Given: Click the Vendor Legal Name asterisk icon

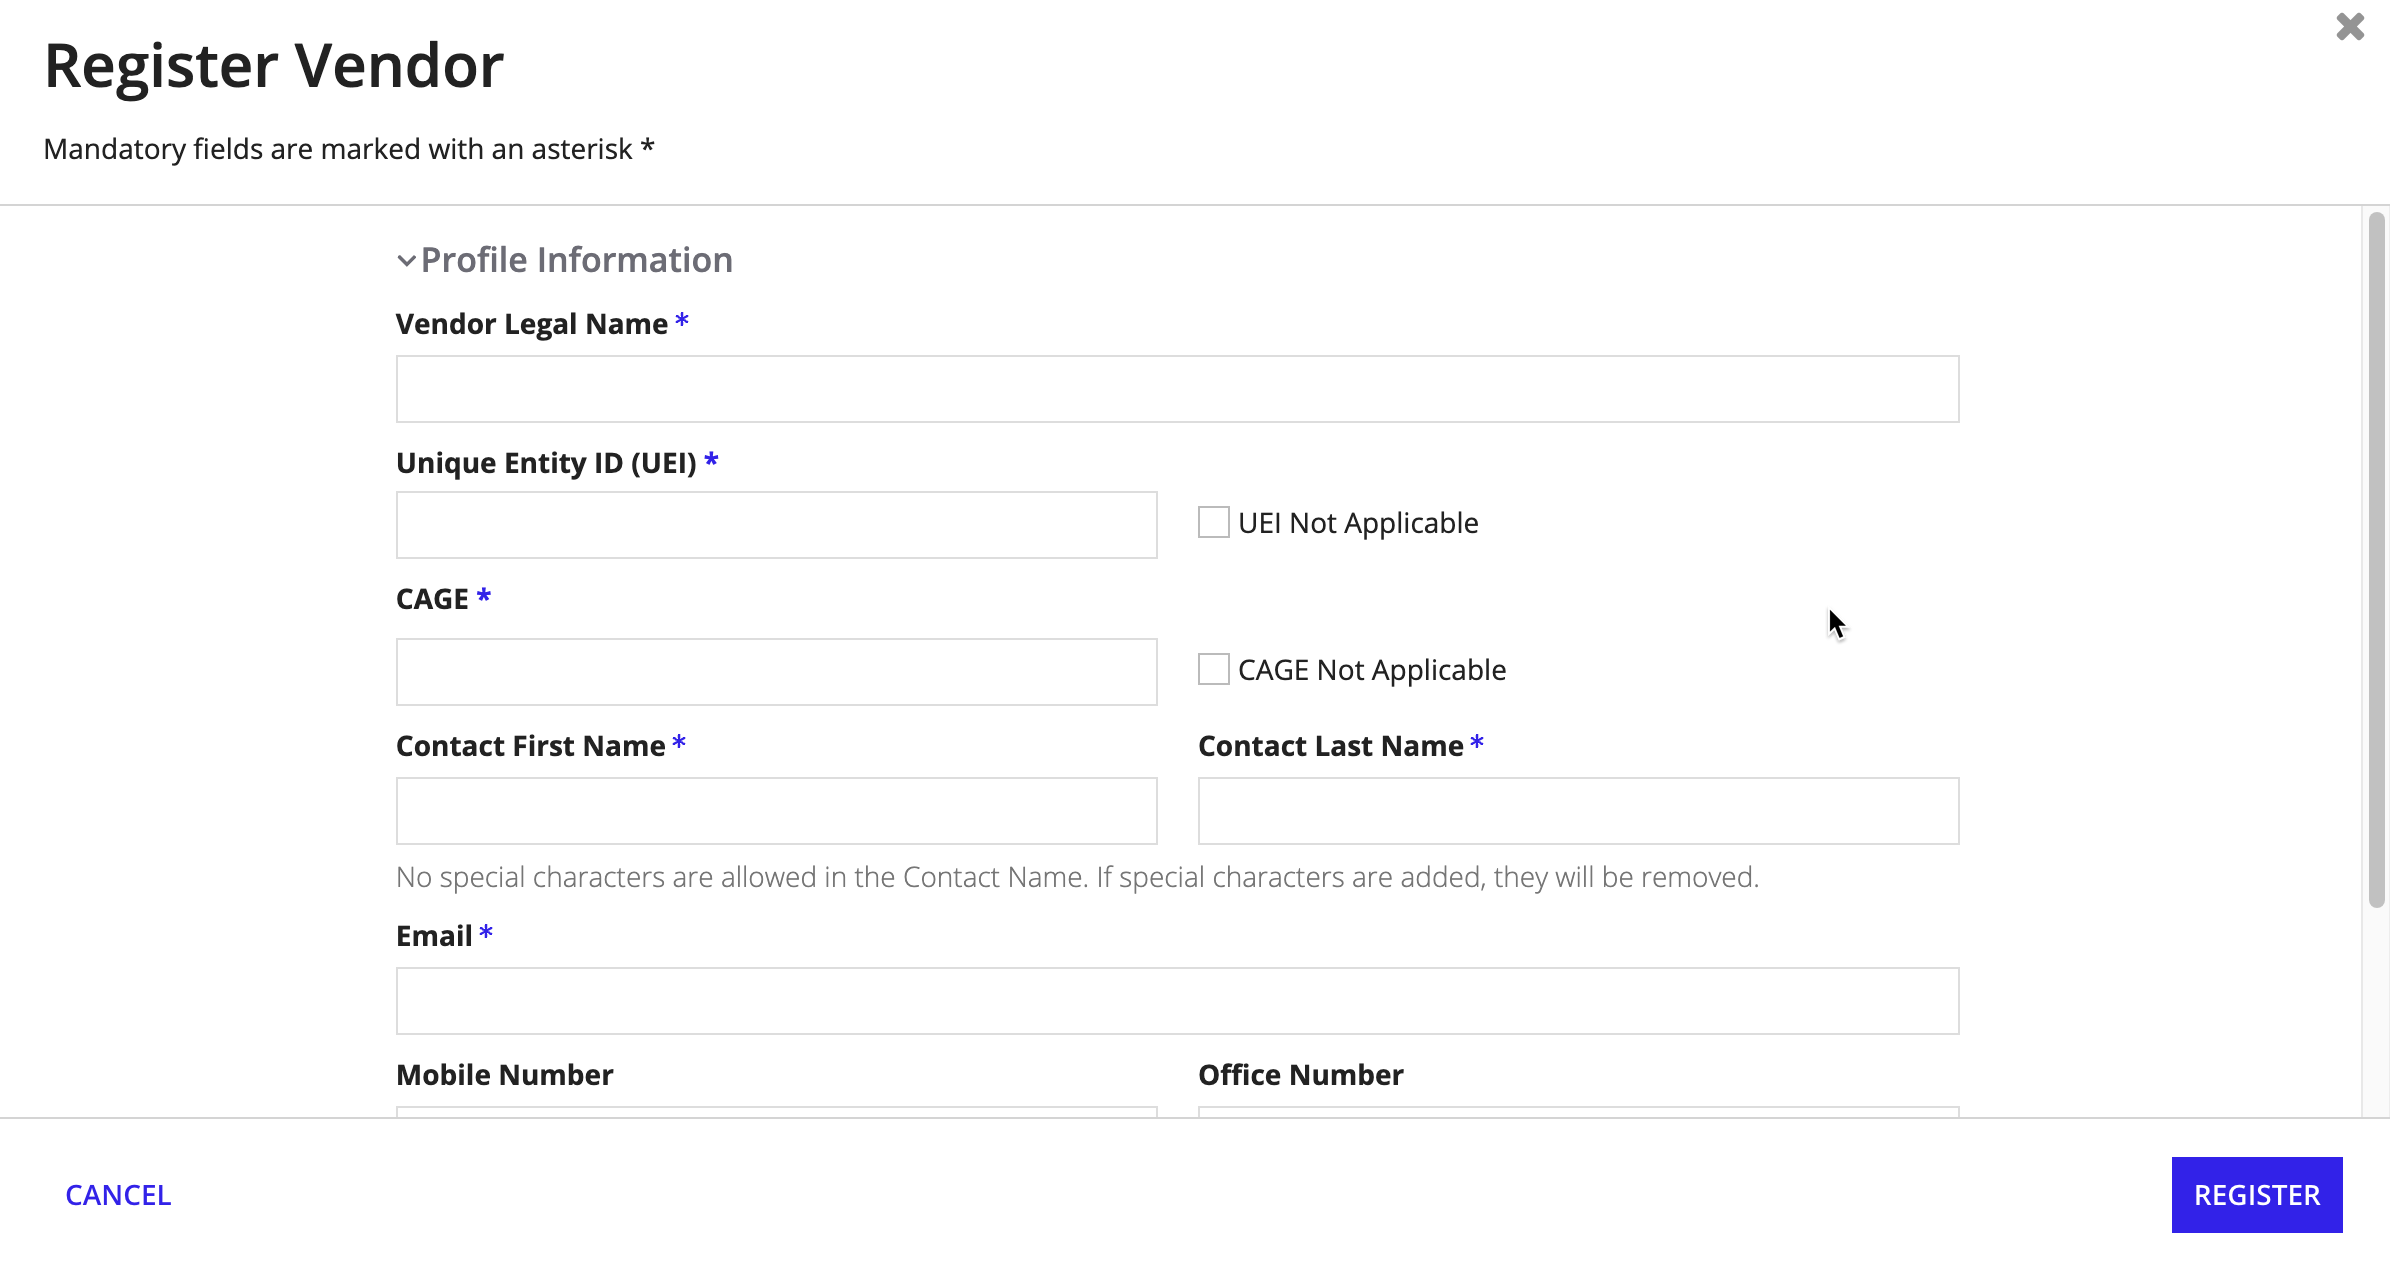Looking at the screenshot, I should (x=681, y=324).
